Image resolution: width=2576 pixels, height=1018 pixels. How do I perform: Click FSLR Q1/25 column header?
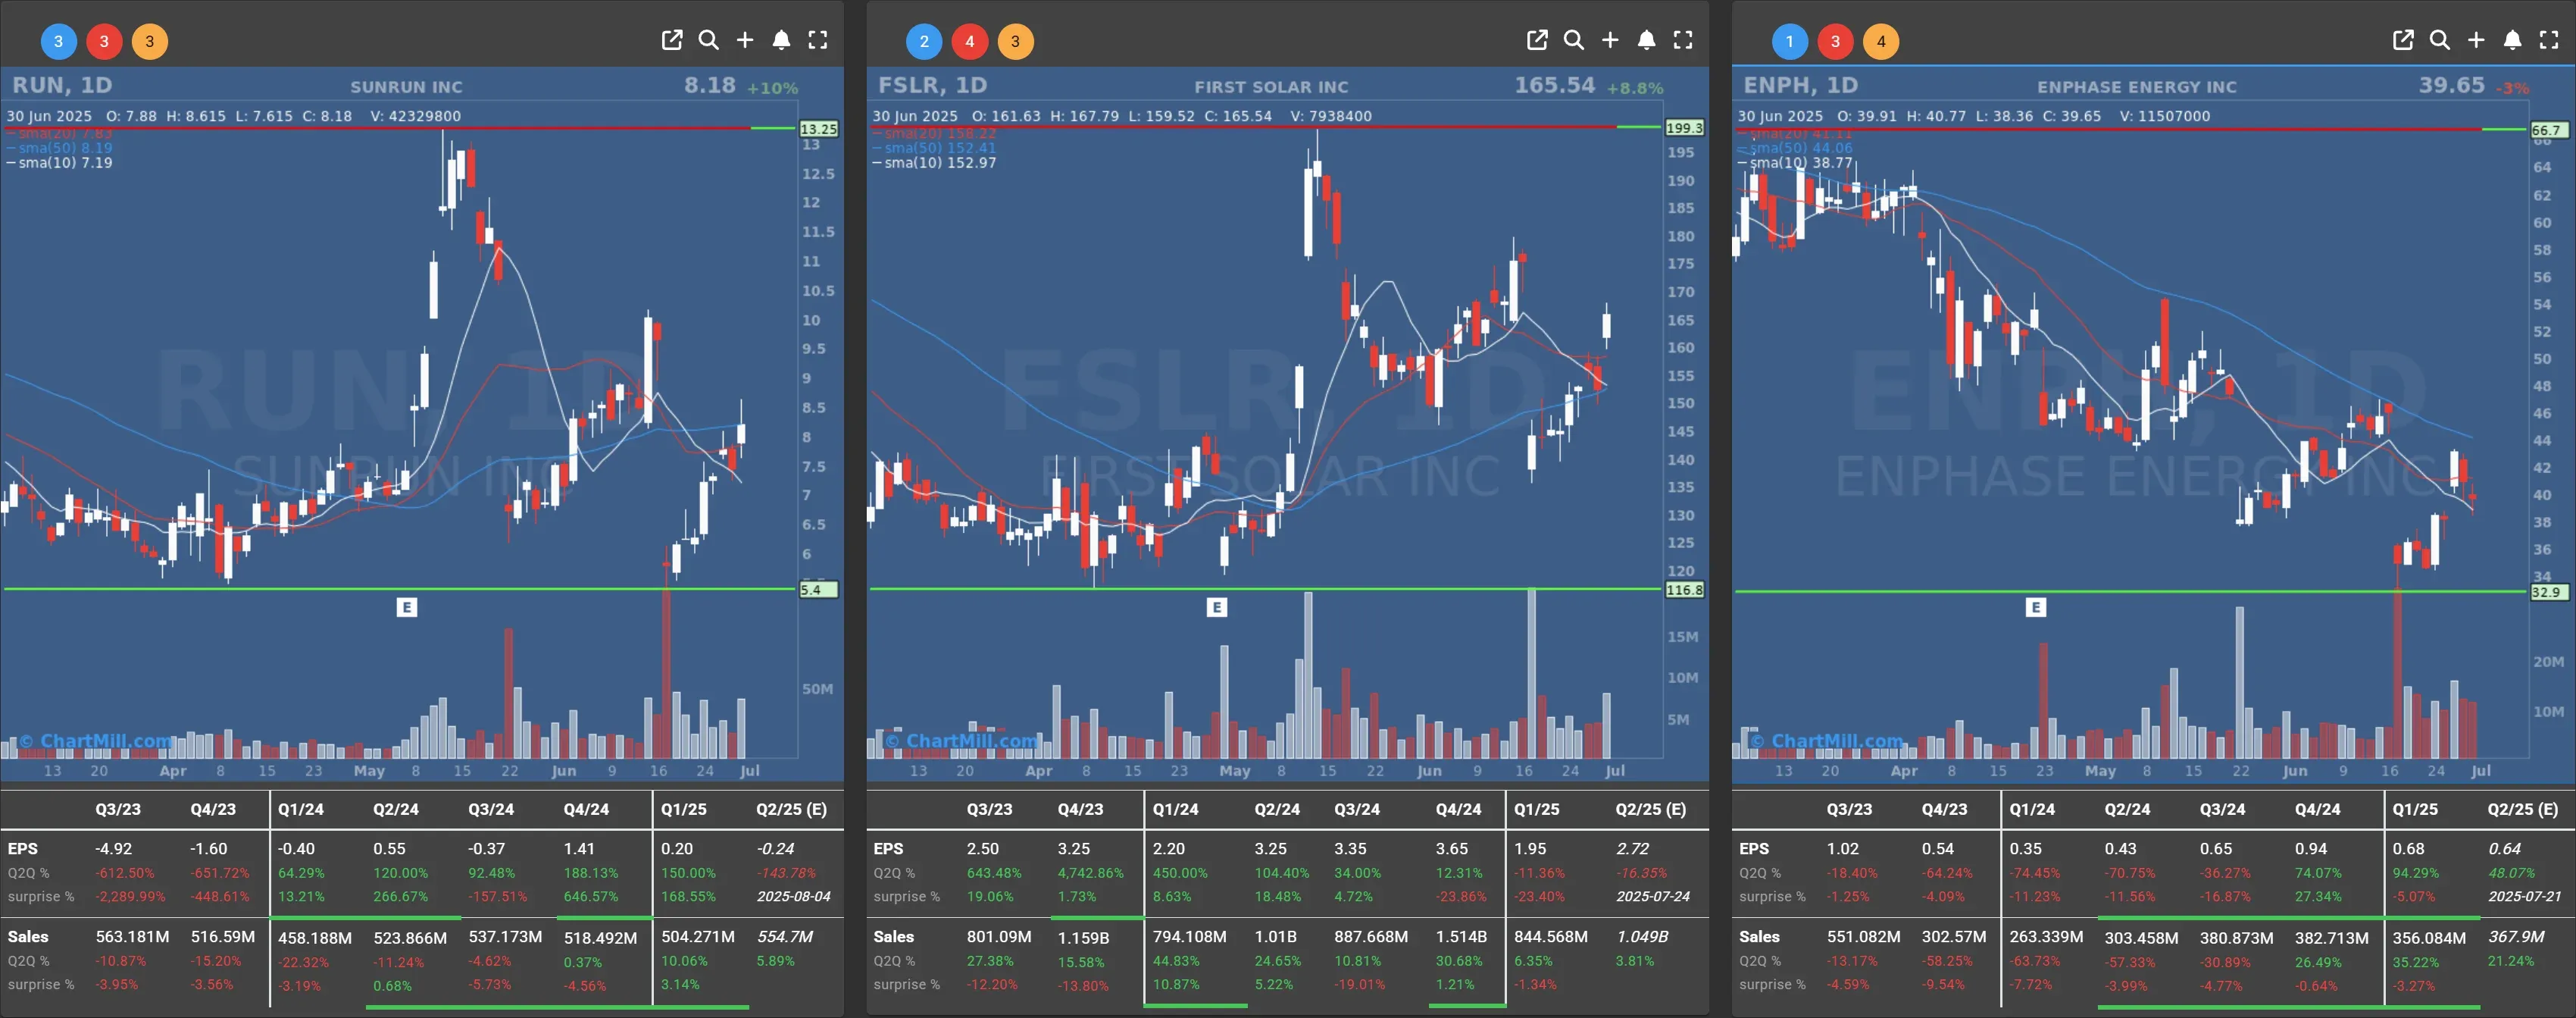[x=1536, y=809]
